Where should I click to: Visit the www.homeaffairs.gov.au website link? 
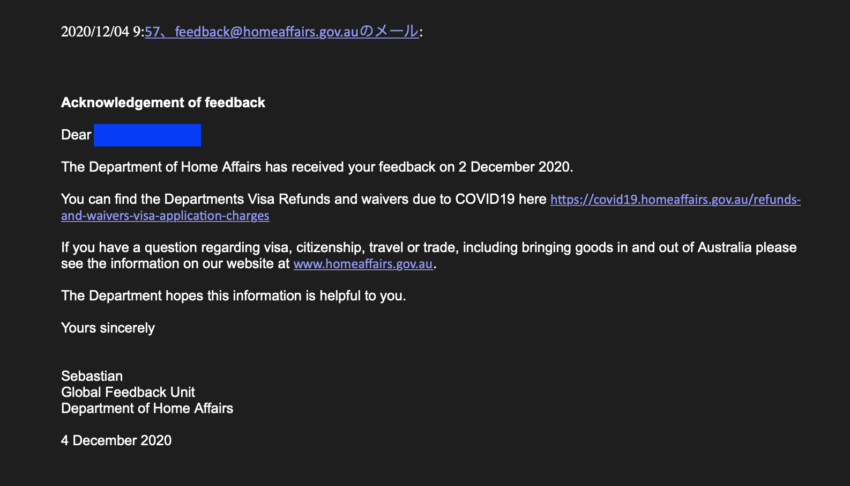(x=363, y=264)
